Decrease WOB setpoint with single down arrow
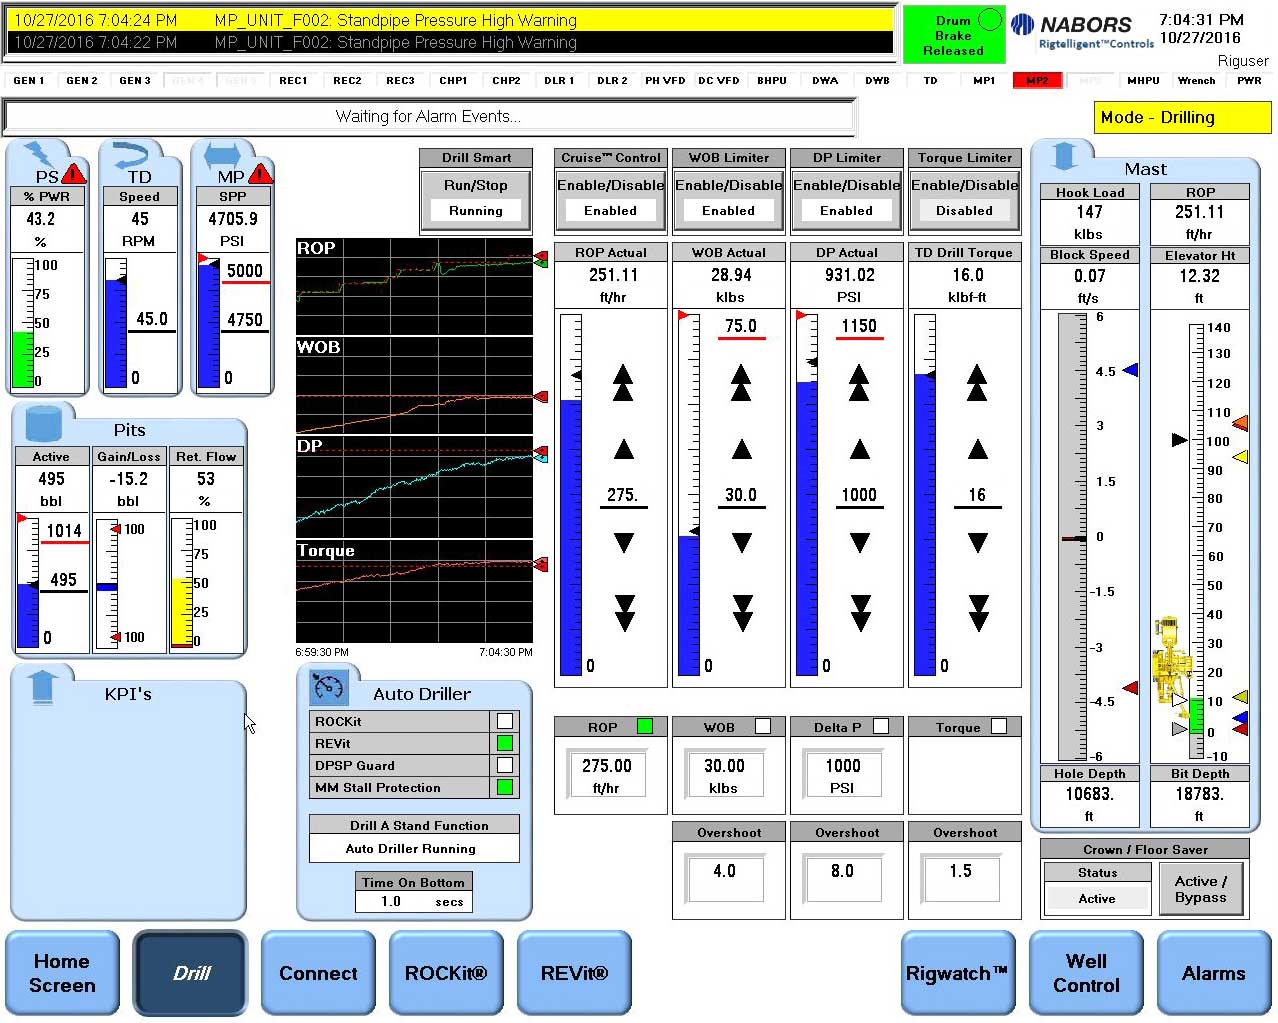 pos(741,543)
